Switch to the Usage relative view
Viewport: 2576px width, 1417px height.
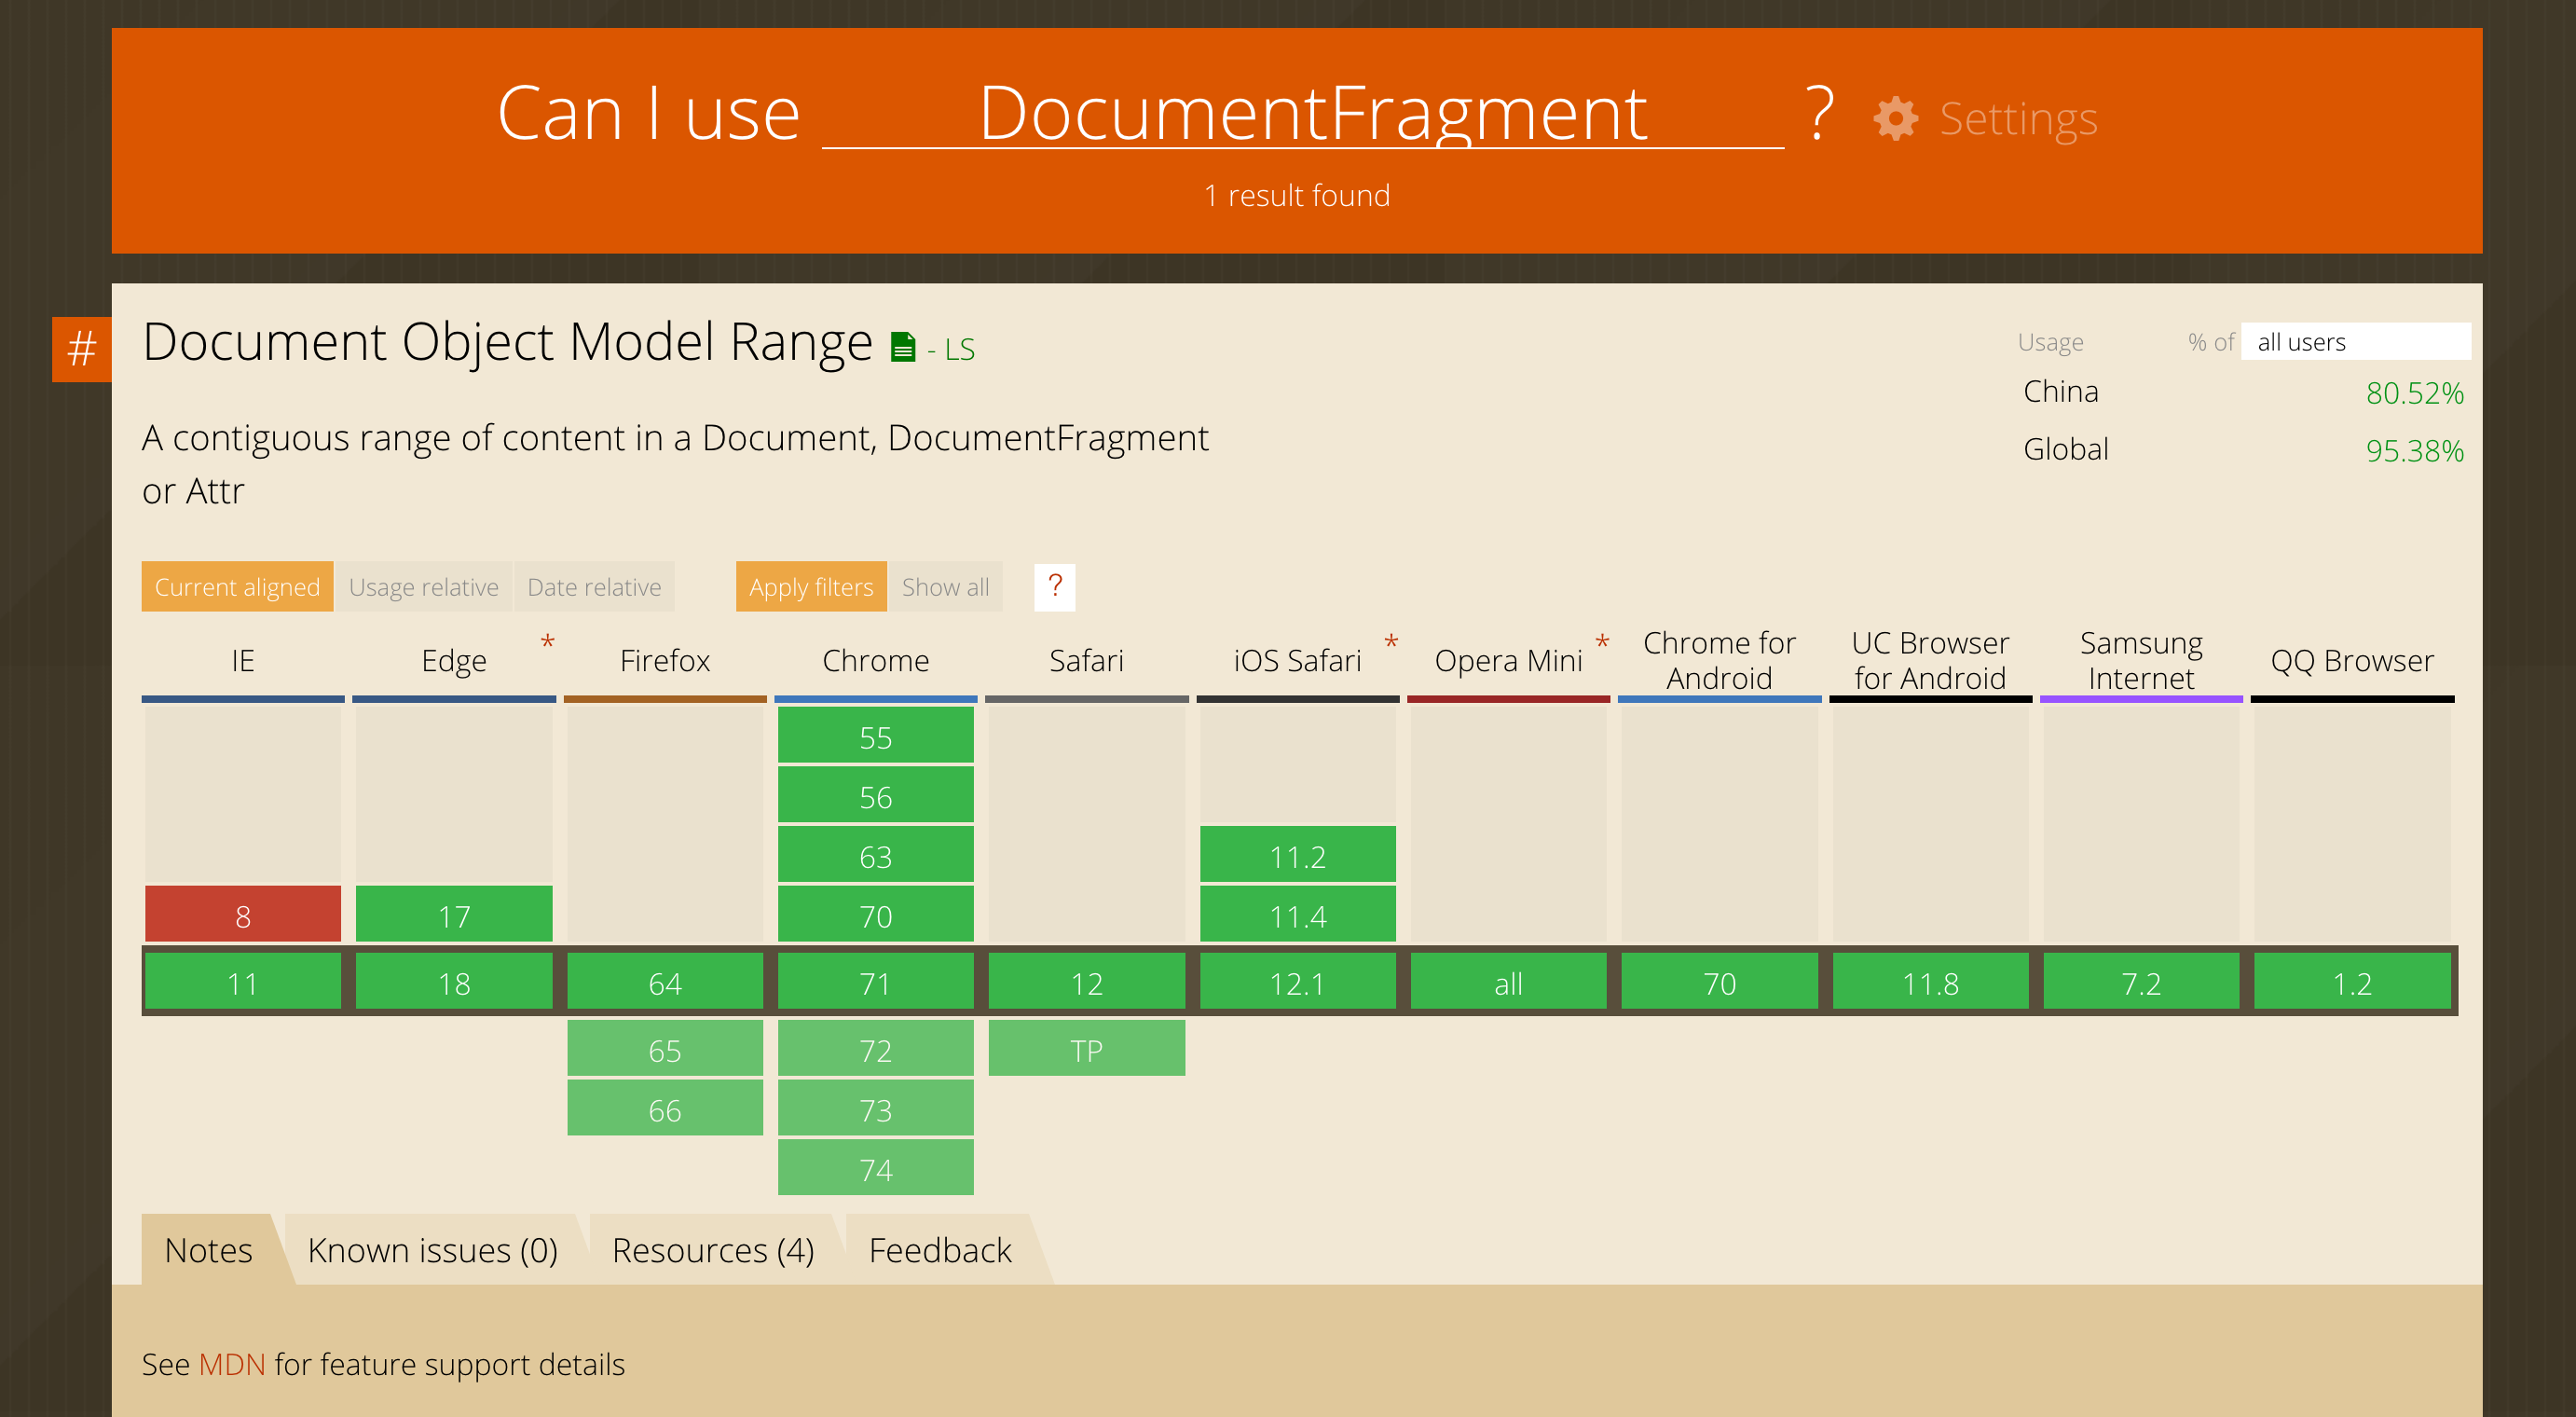[423, 587]
